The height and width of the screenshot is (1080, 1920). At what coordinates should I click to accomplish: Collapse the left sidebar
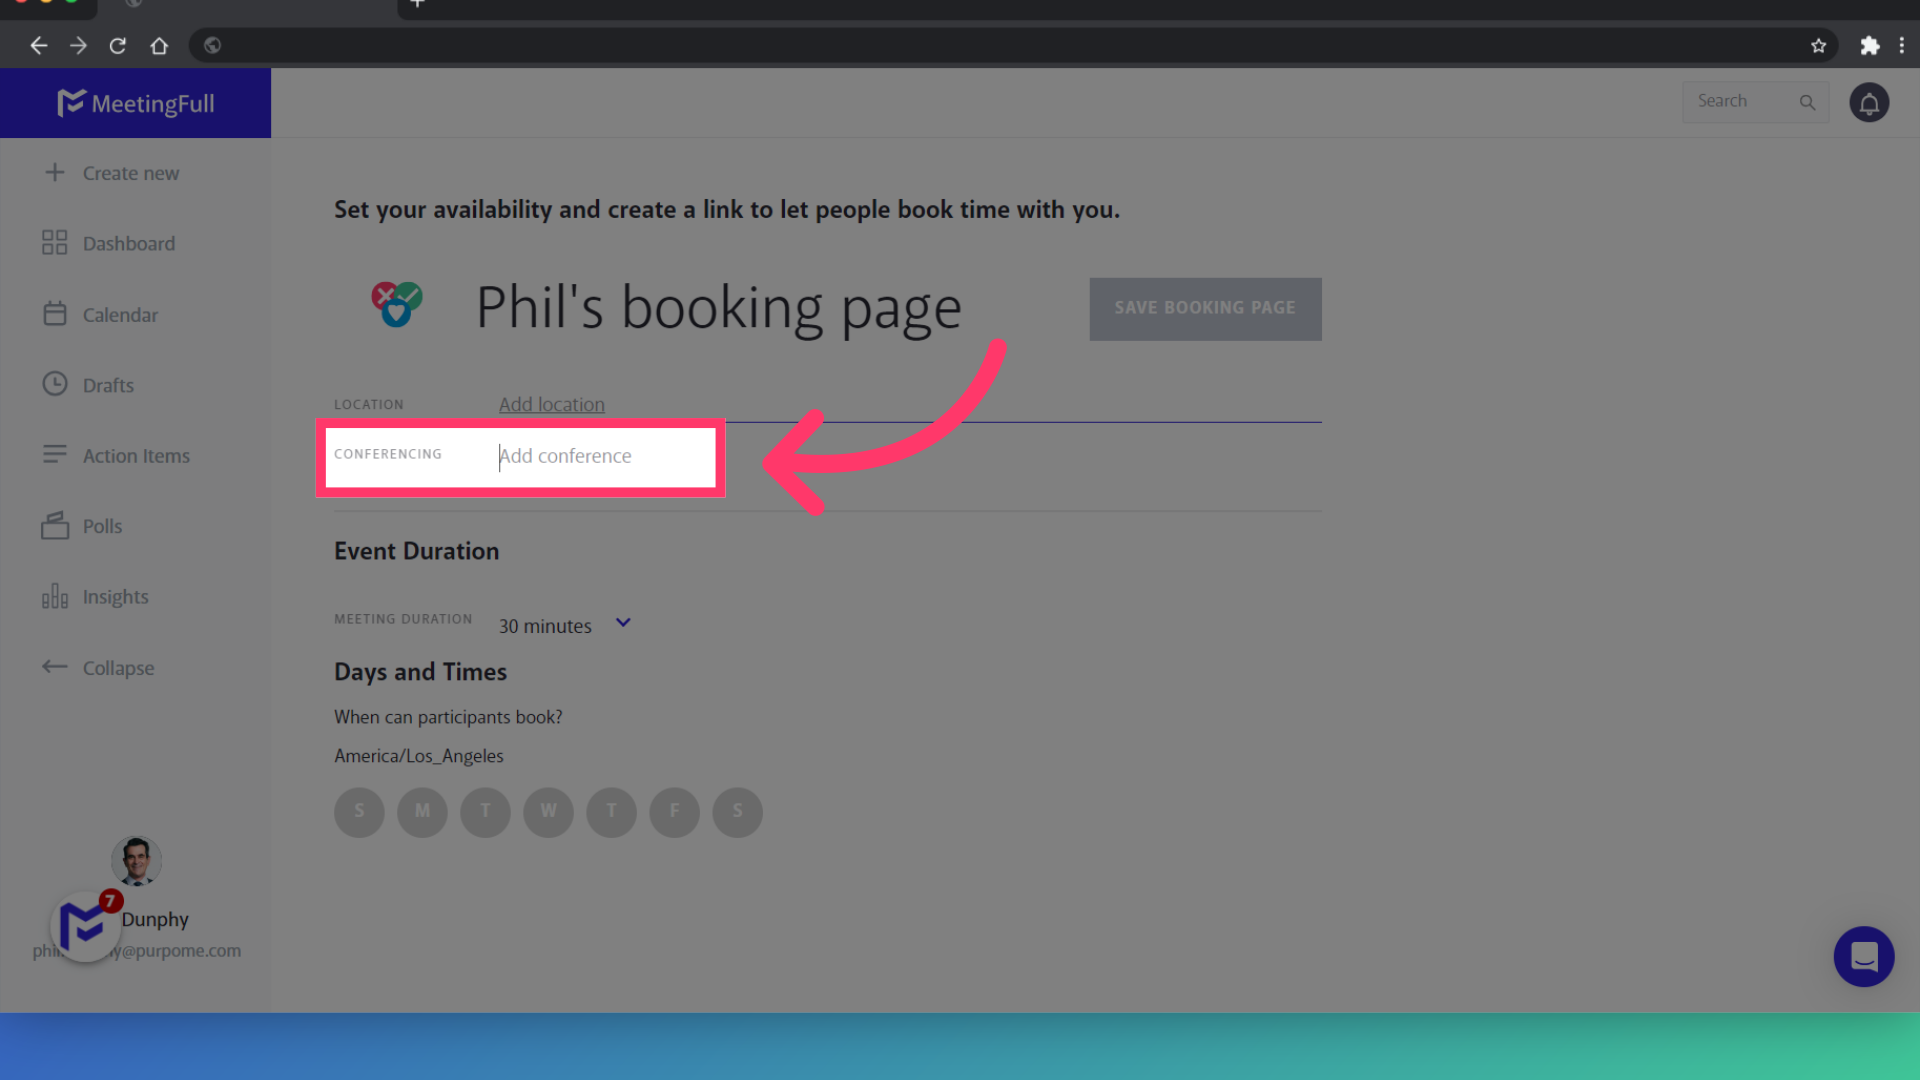pos(116,666)
